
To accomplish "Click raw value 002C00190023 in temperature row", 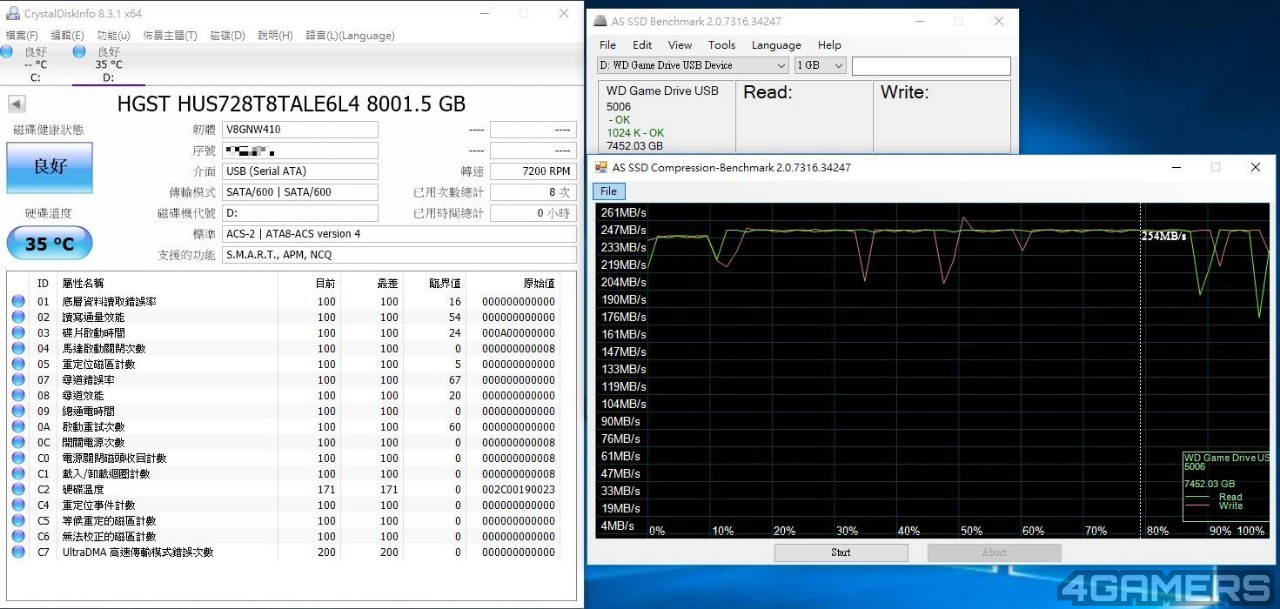I will (518, 489).
